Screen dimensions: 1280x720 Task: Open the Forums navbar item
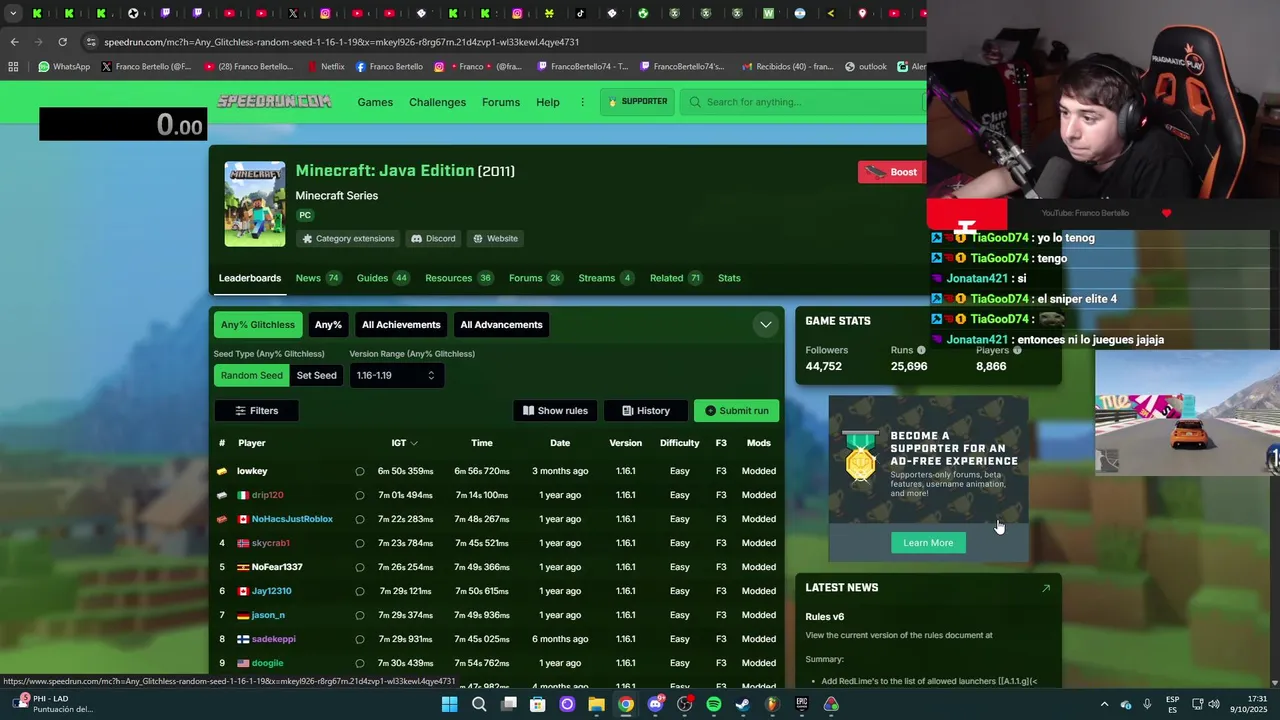pyautogui.click(x=501, y=102)
